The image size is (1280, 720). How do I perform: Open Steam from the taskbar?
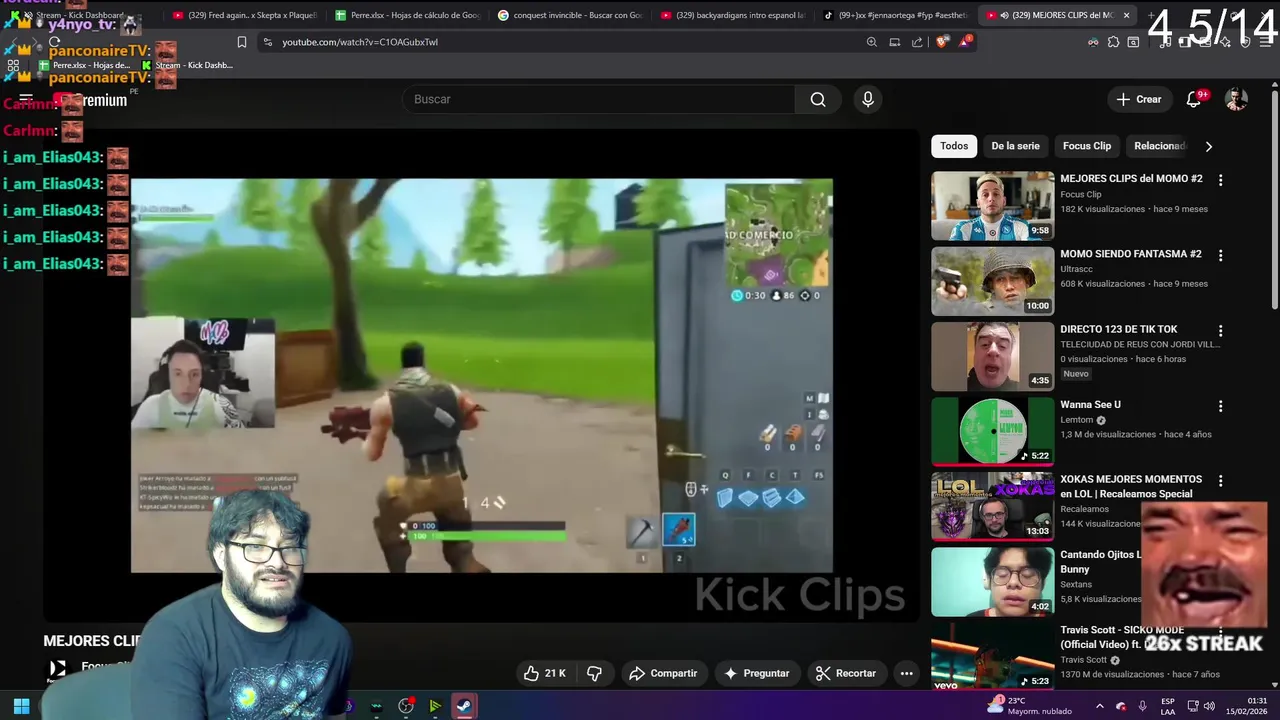pyautogui.click(x=464, y=706)
